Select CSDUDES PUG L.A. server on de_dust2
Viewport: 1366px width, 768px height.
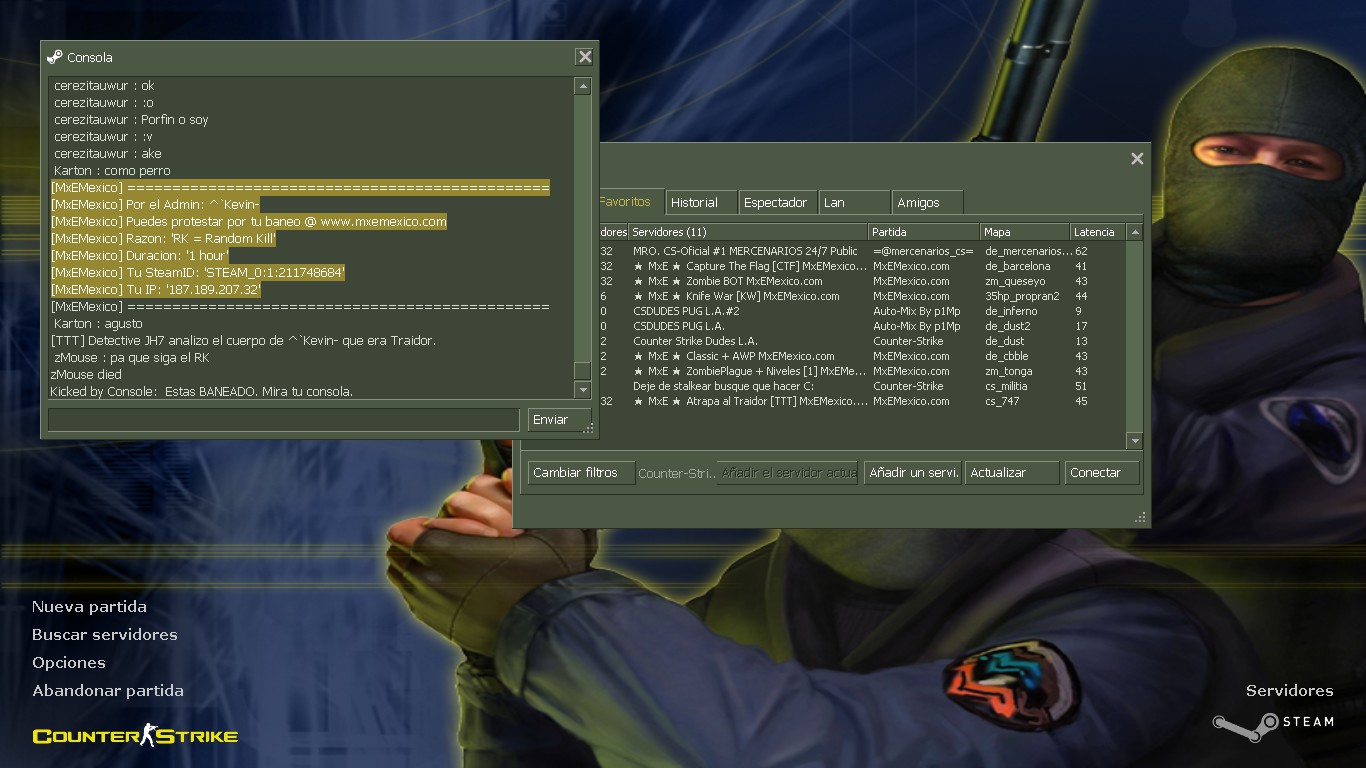862,326
